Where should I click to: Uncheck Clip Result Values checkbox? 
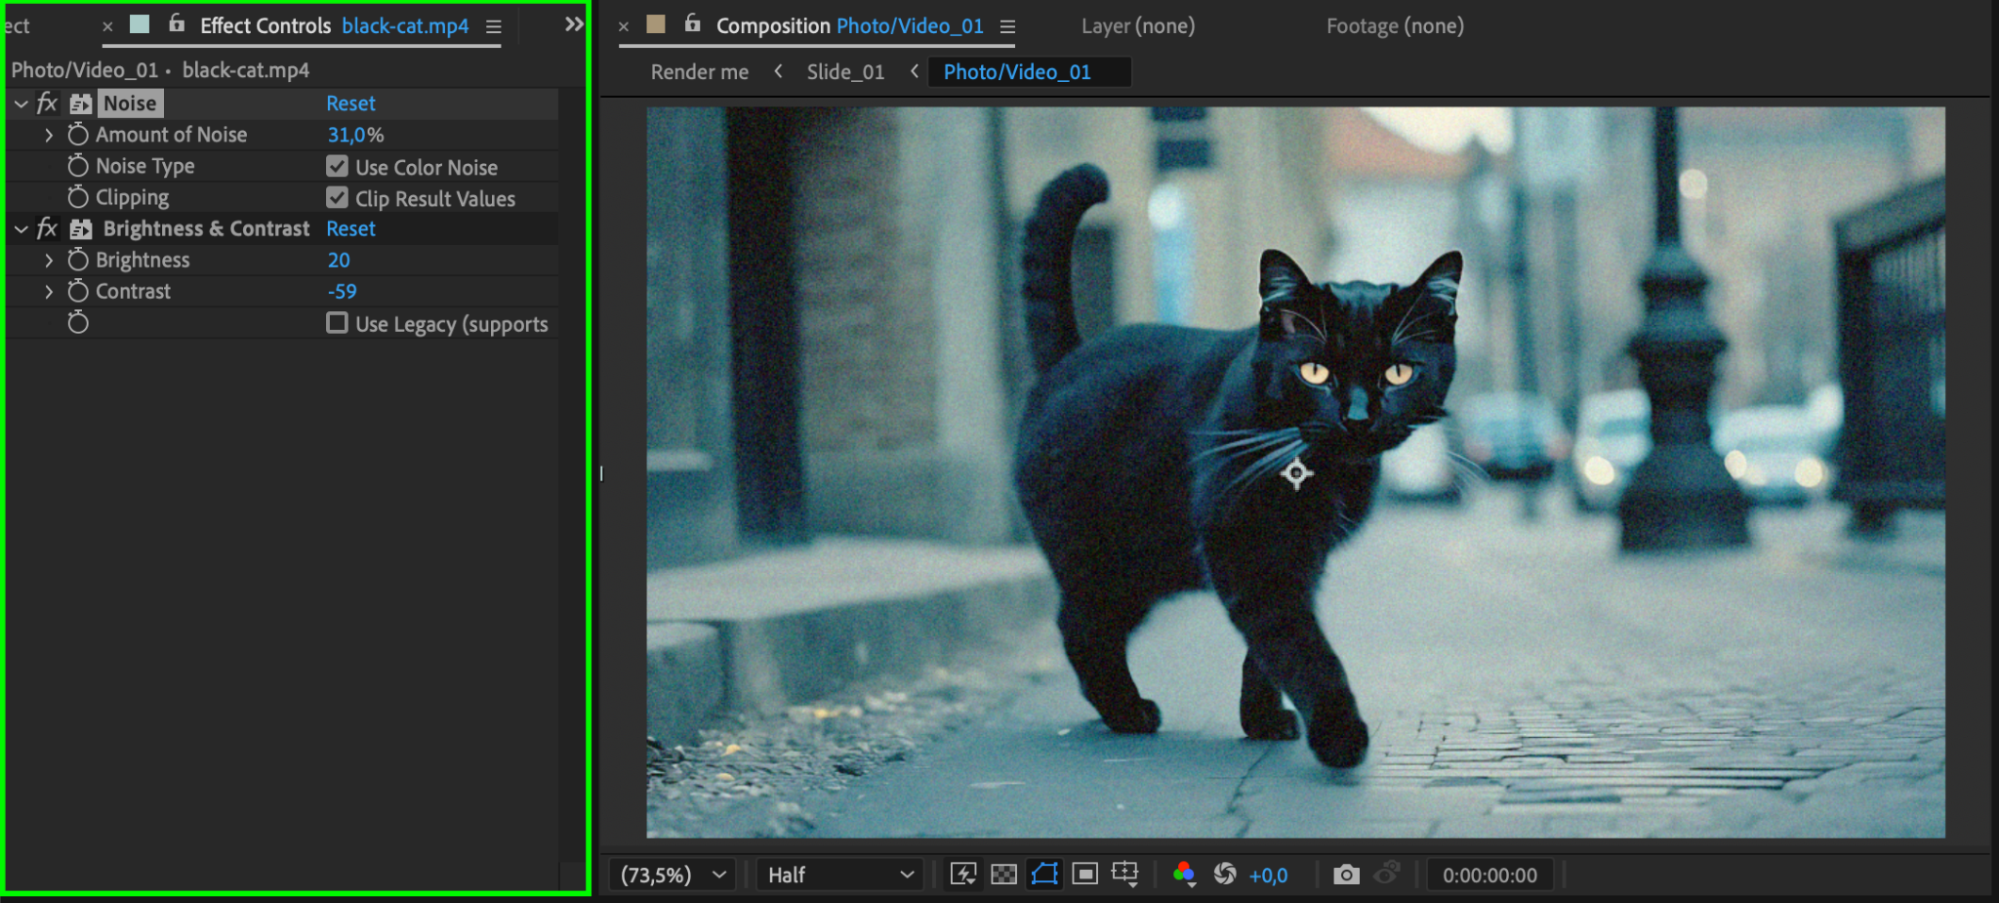[337, 198]
